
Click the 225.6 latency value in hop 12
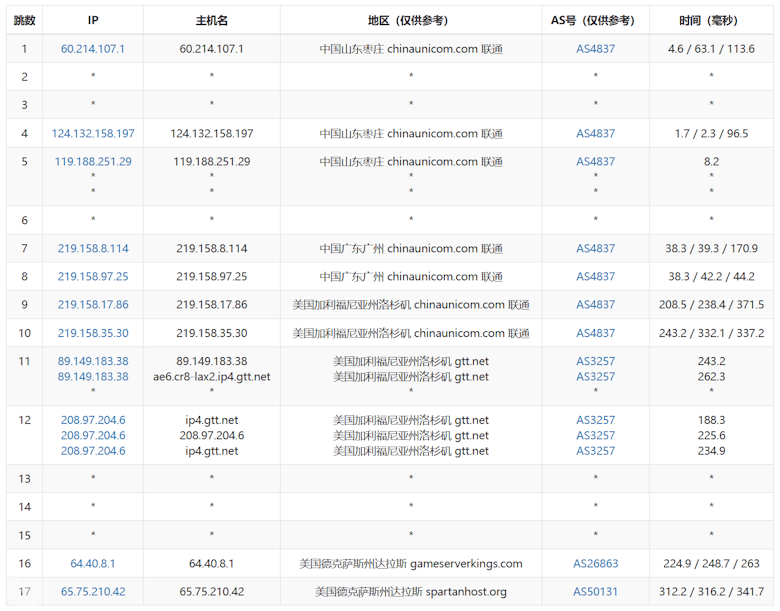711,435
